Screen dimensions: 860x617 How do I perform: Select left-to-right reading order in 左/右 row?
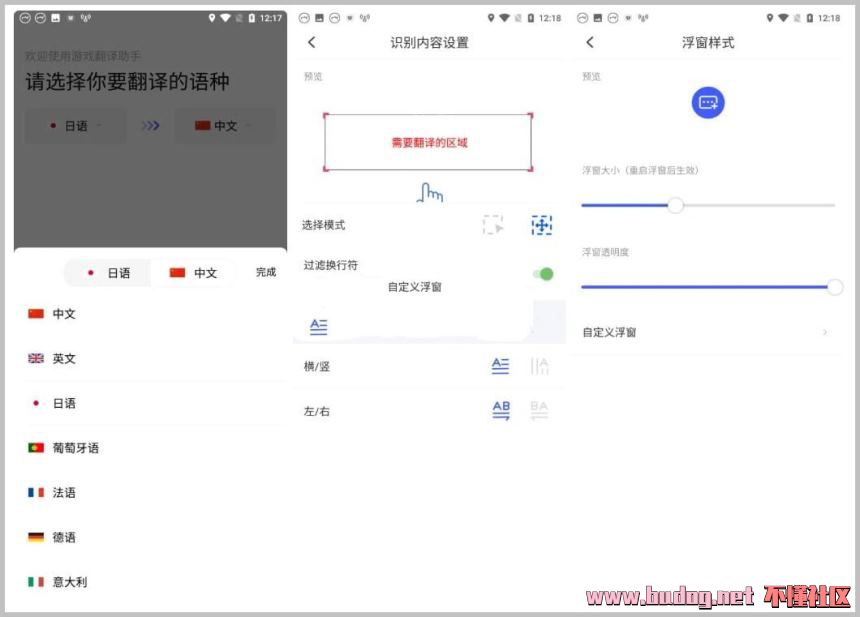click(501, 410)
